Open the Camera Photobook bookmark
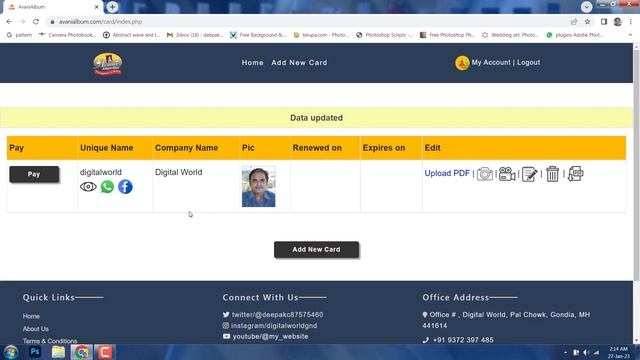This screenshot has width=640, height=360. (67, 35)
